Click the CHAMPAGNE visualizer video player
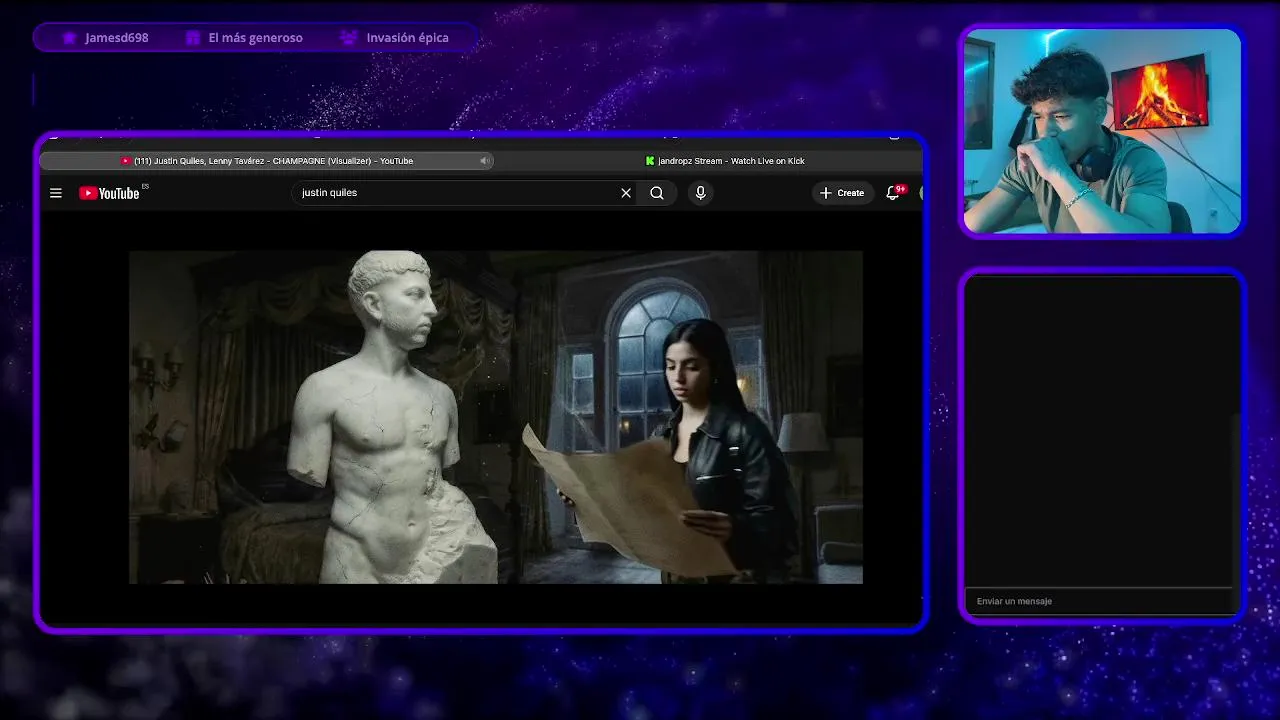Viewport: 1280px width, 720px height. [x=496, y=417]
